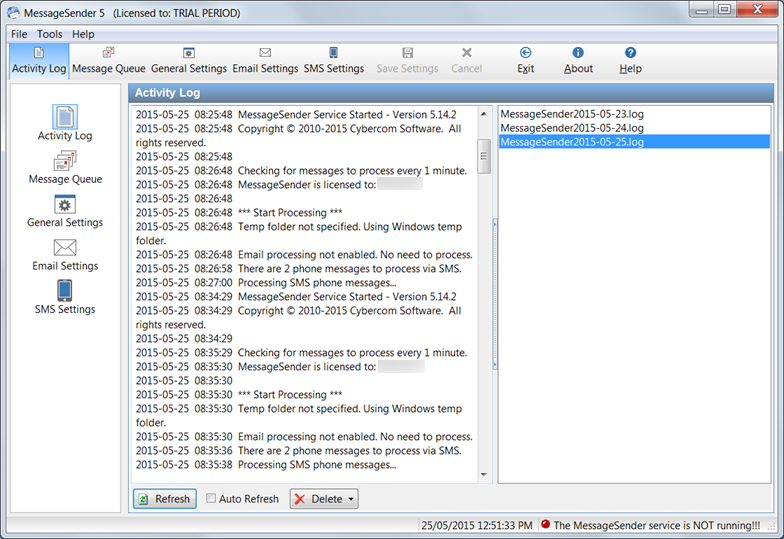Enable the Auto Refresh checkbox
Viewport: 784px width, 539px height.
[211, 498]
